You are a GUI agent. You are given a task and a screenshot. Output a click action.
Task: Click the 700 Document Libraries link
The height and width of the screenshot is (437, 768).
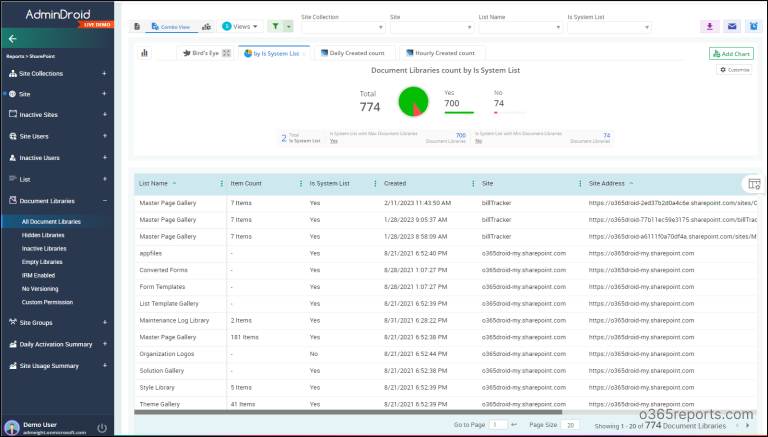pyautogui.click(x=460, y=135)
